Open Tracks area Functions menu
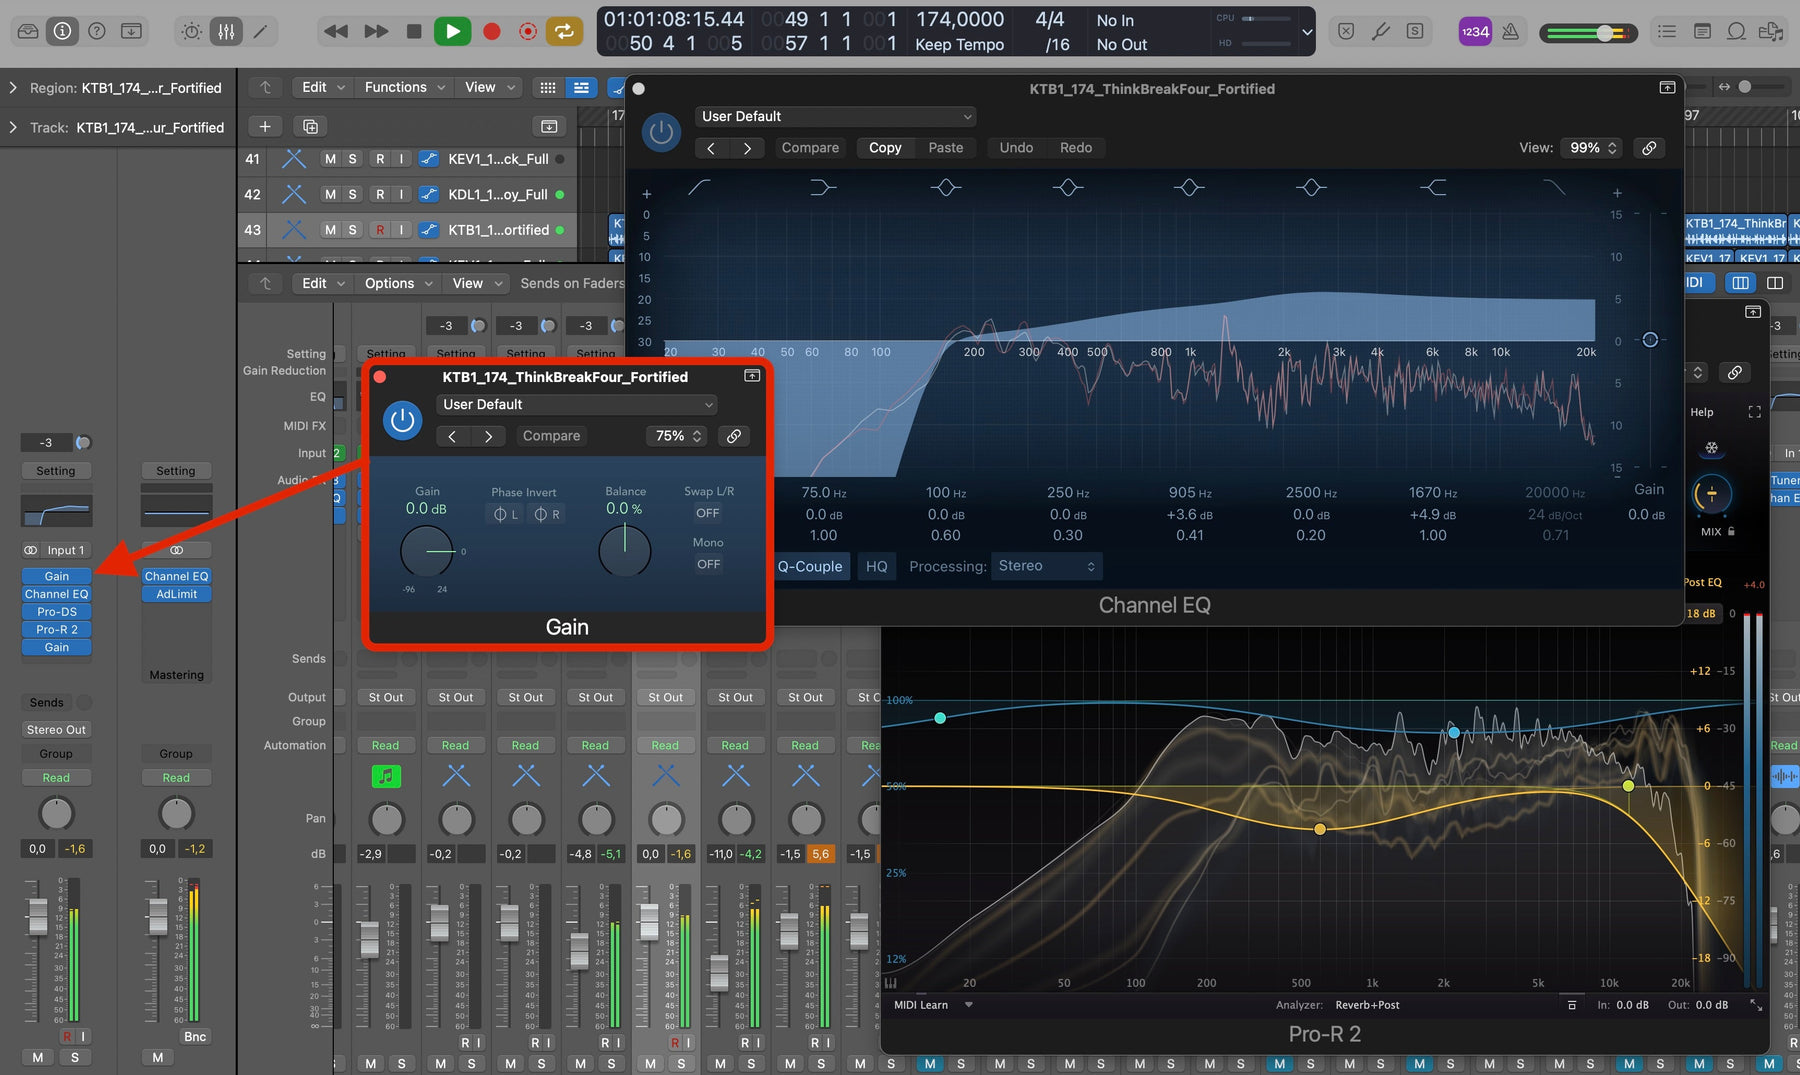 (404, 87)
